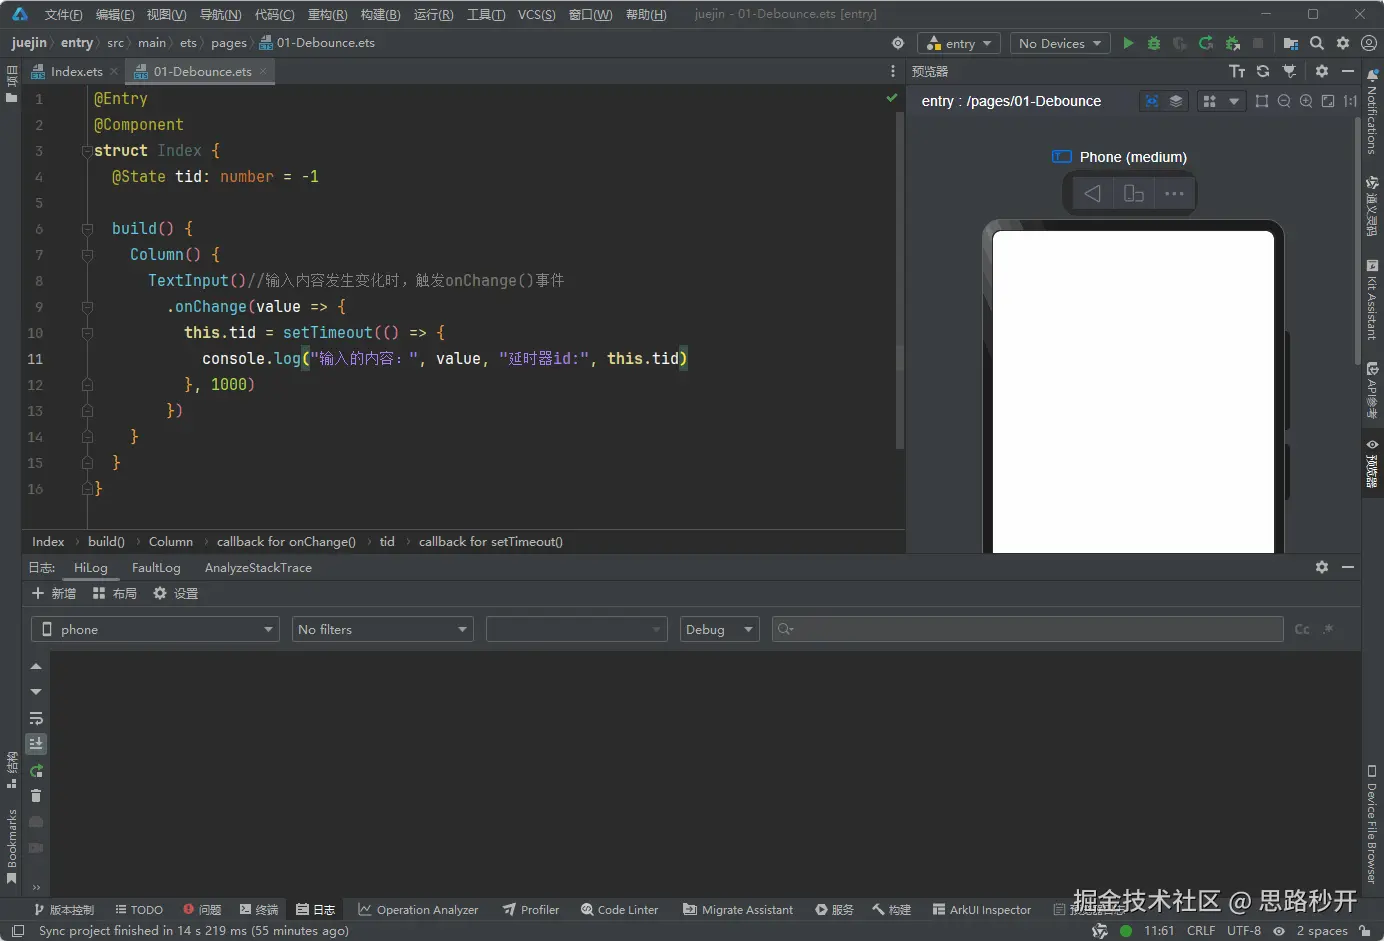1384x941 pixels.
Task: Expand the Debug log level dropdown
Action: pos(719,629)
